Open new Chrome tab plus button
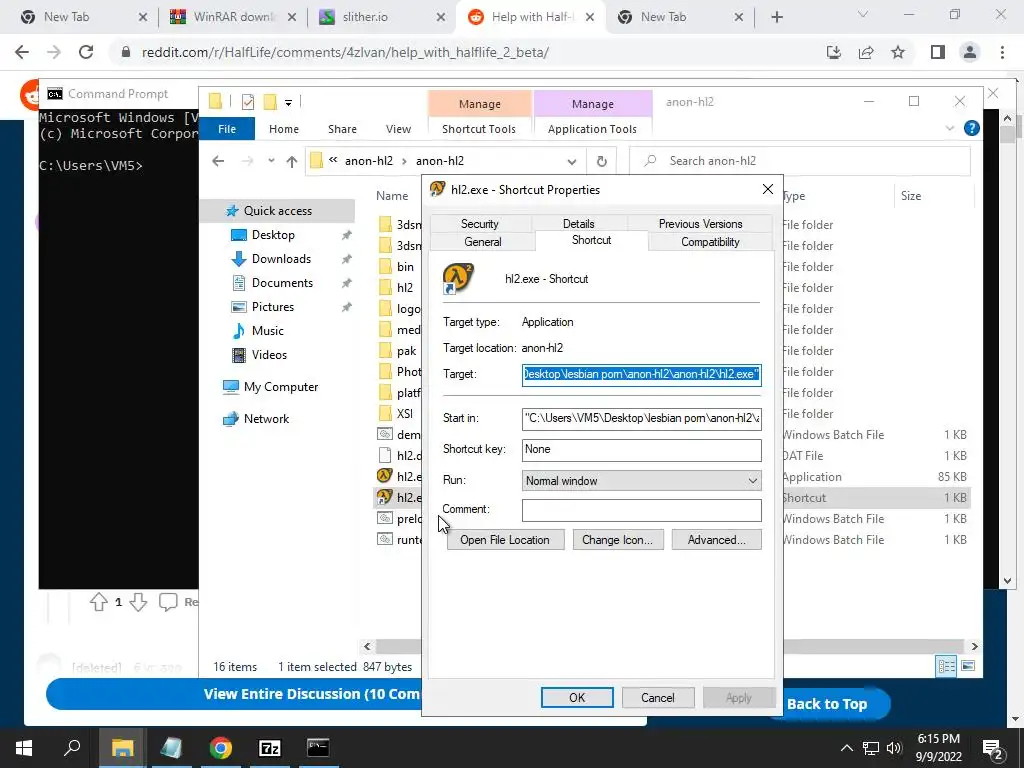Screen dimensions: 1024x768 pos(776,17)
